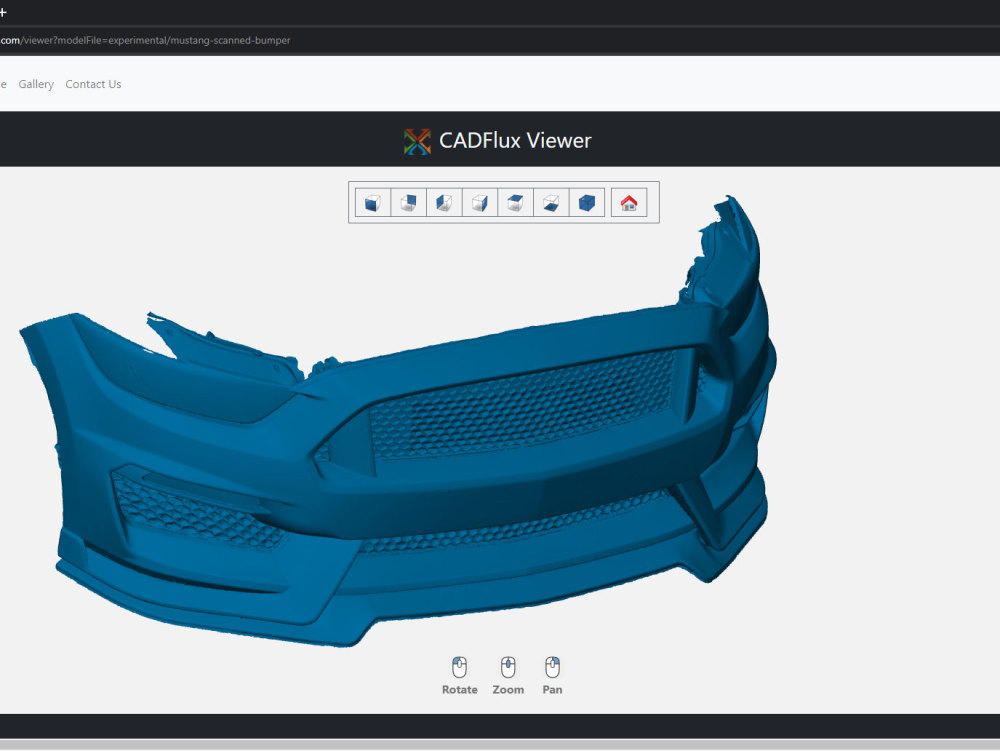
Task: Select the front view cube icon
Action: (x=372, y=203)
